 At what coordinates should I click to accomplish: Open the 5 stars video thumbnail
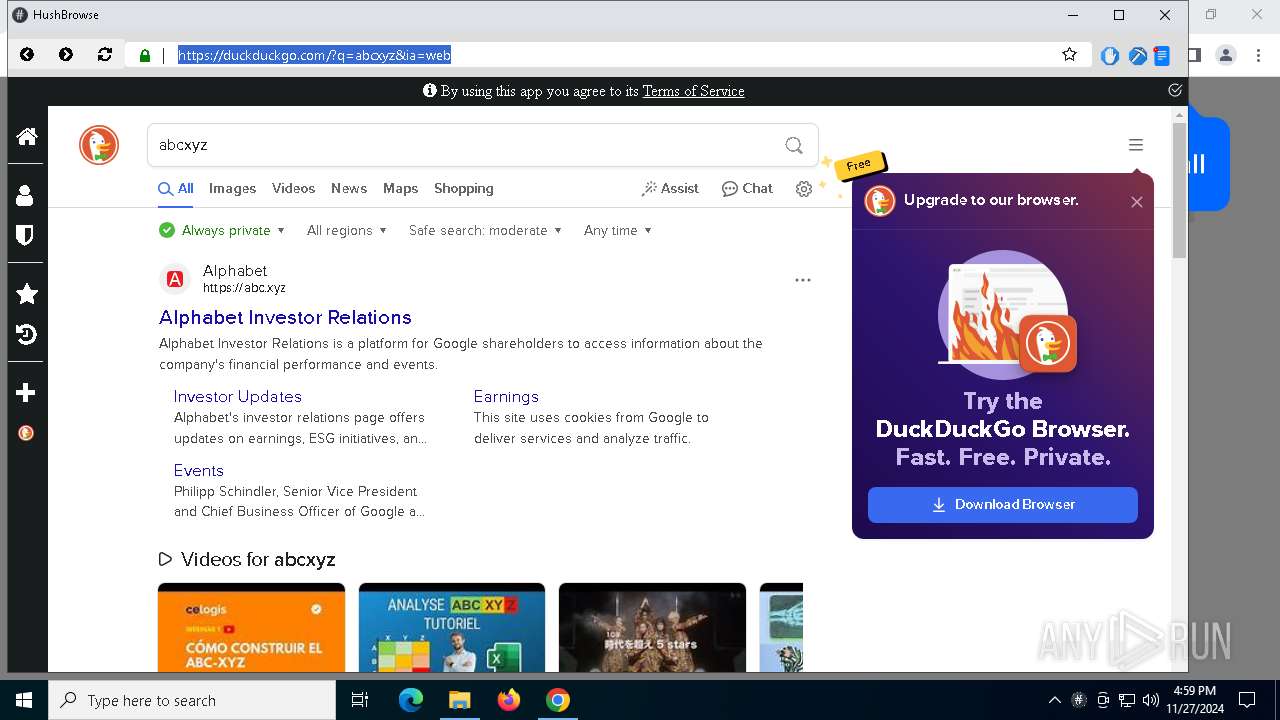pyautogui.click(x=652, y=628)
